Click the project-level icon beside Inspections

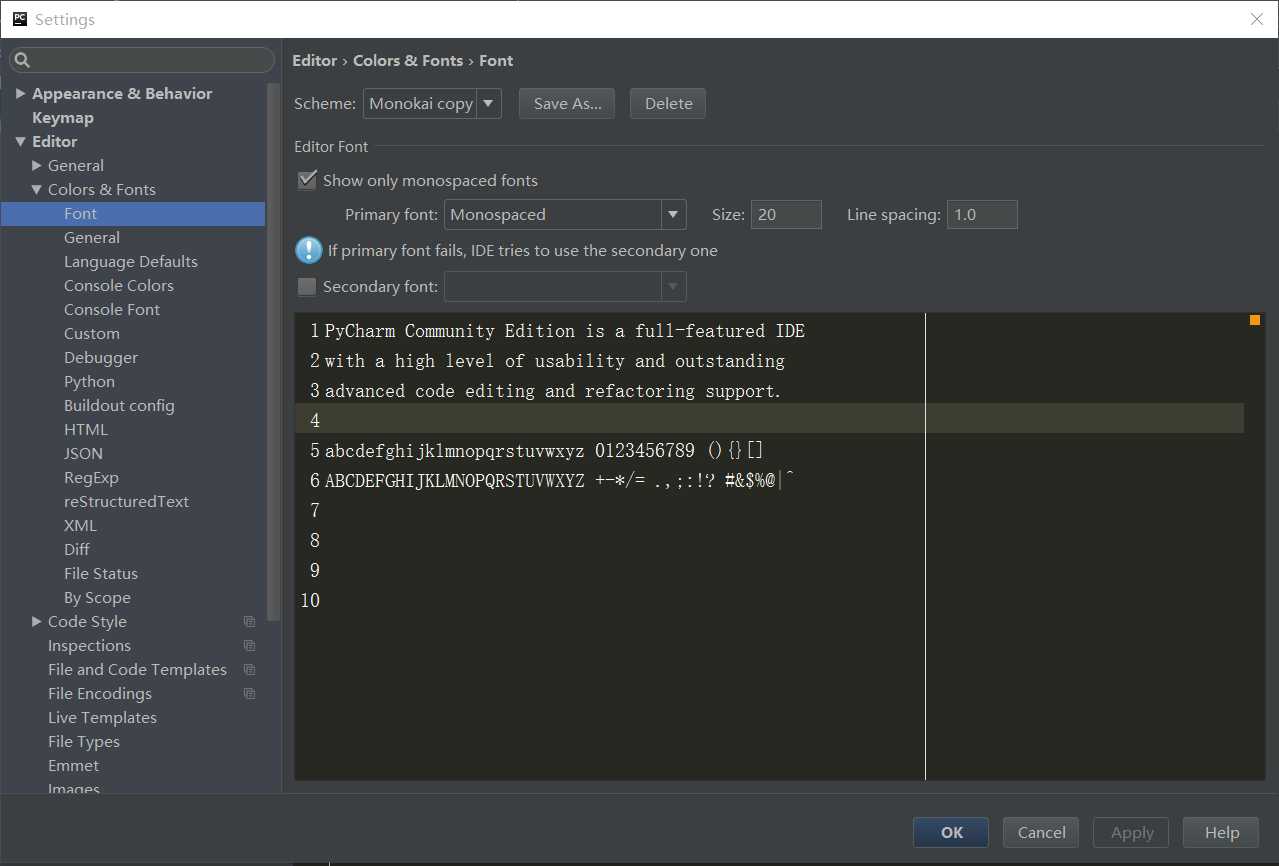pos(249,646)
